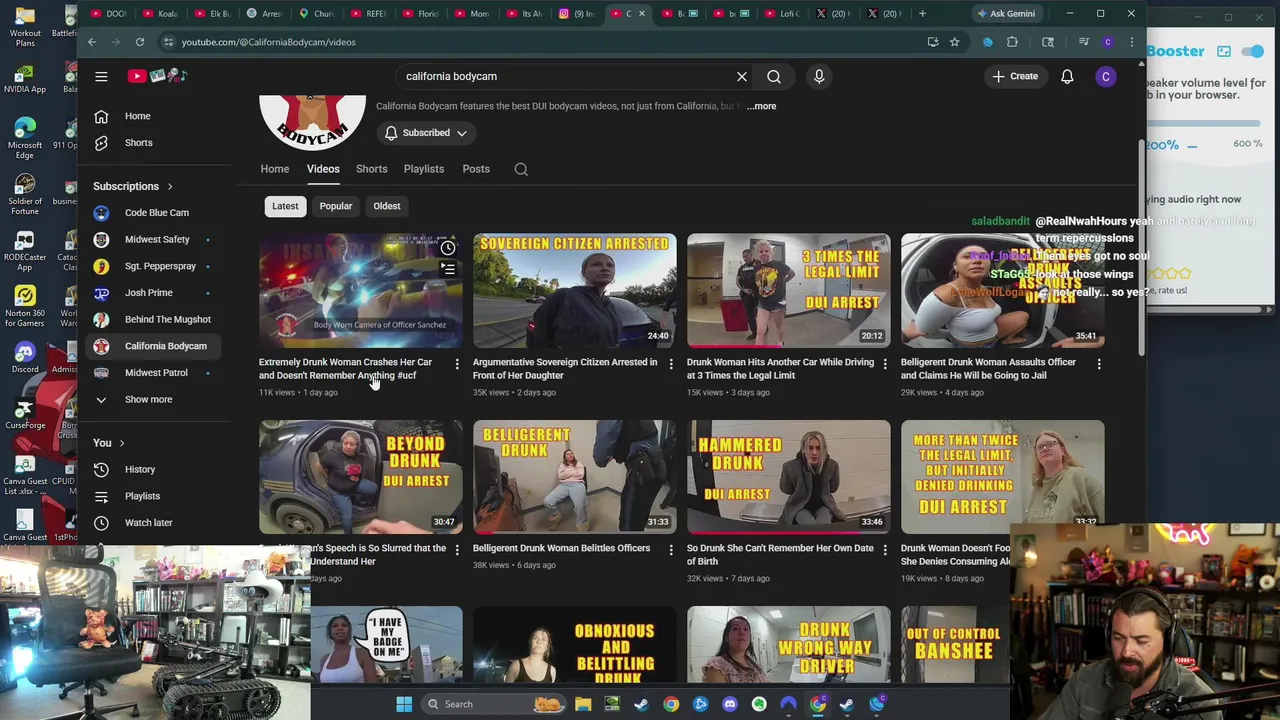Open Chrome three-dot menu

(1131, 42)
